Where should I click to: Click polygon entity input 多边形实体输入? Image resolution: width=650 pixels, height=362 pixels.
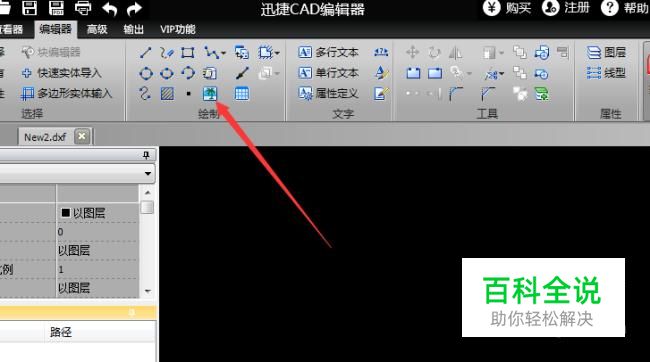point(66,93)
